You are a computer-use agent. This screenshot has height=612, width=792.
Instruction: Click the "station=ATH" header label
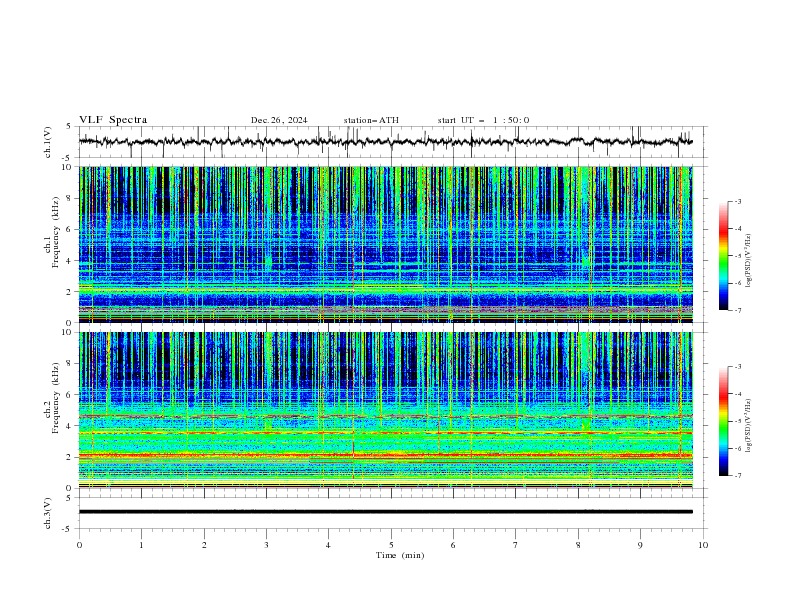click(x=371, y=120)
